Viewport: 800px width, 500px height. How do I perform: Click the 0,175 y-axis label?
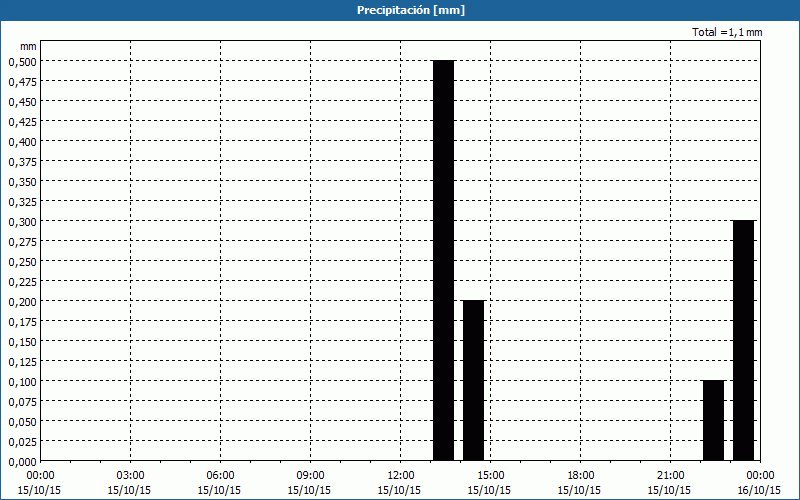click(22, 321)
